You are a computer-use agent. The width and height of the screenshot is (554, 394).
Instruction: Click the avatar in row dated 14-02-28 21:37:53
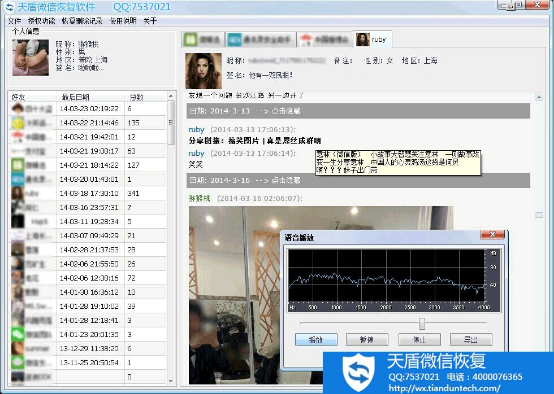coord(18,250)
